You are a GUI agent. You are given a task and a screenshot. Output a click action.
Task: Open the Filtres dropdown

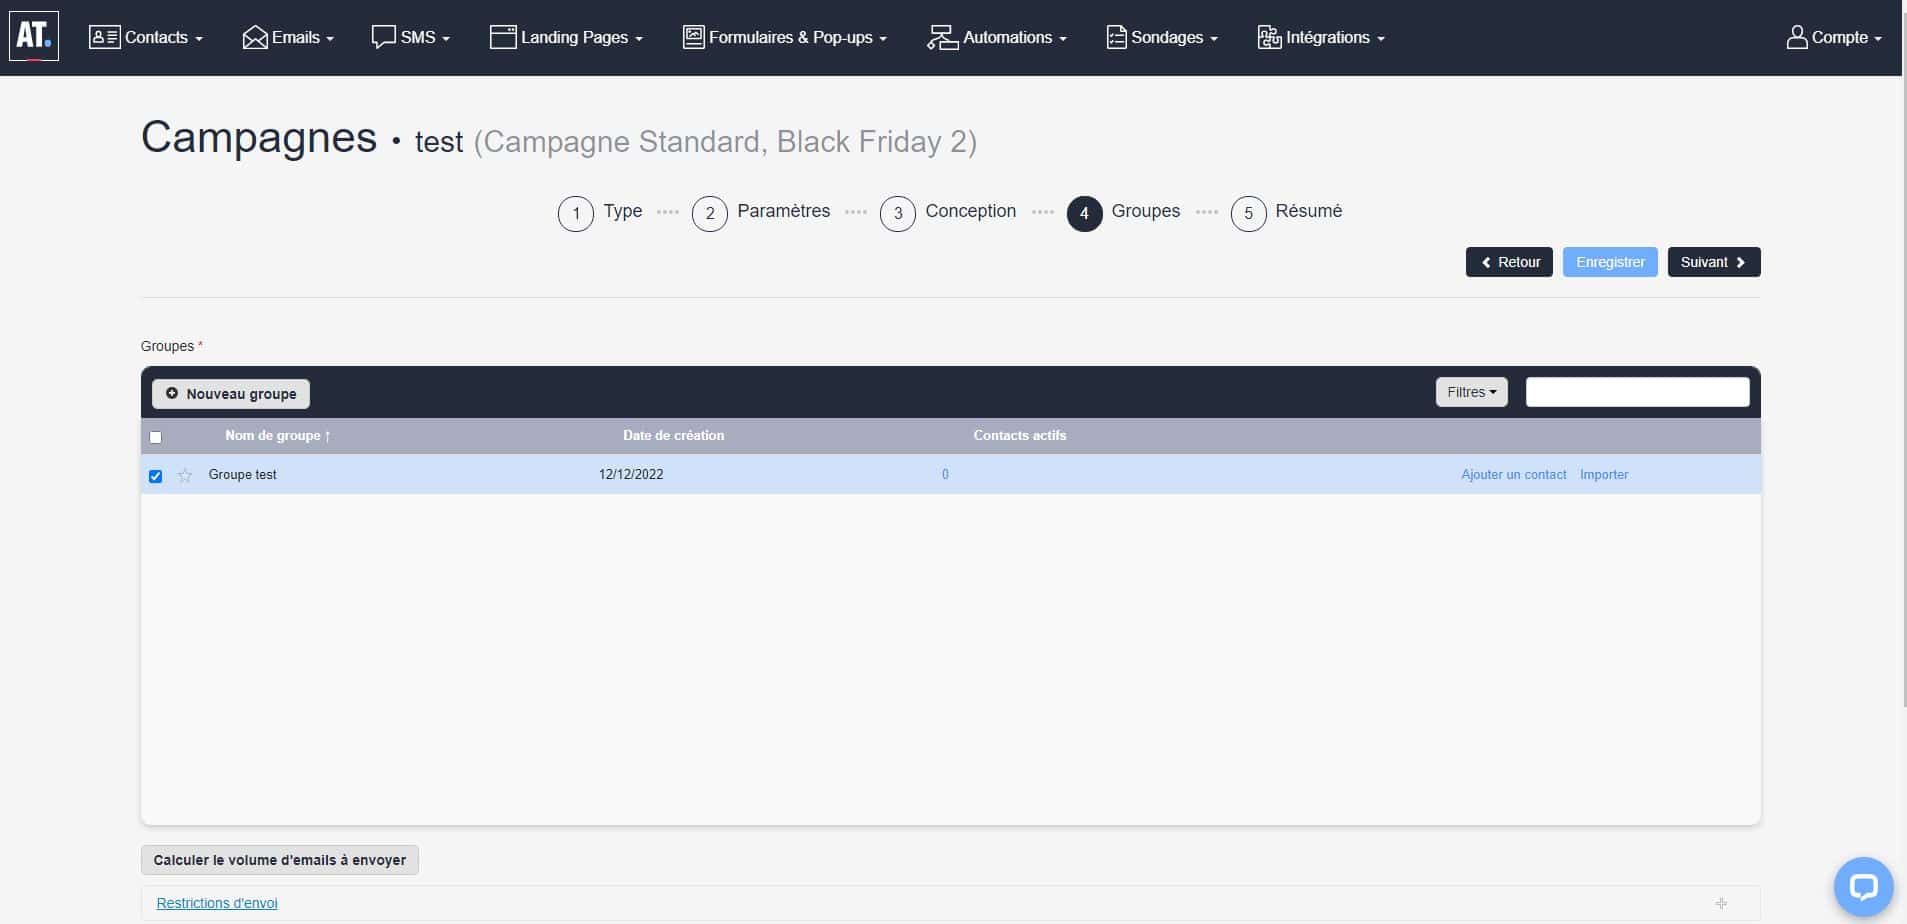pyautogui.click(x=1471, y=392)
